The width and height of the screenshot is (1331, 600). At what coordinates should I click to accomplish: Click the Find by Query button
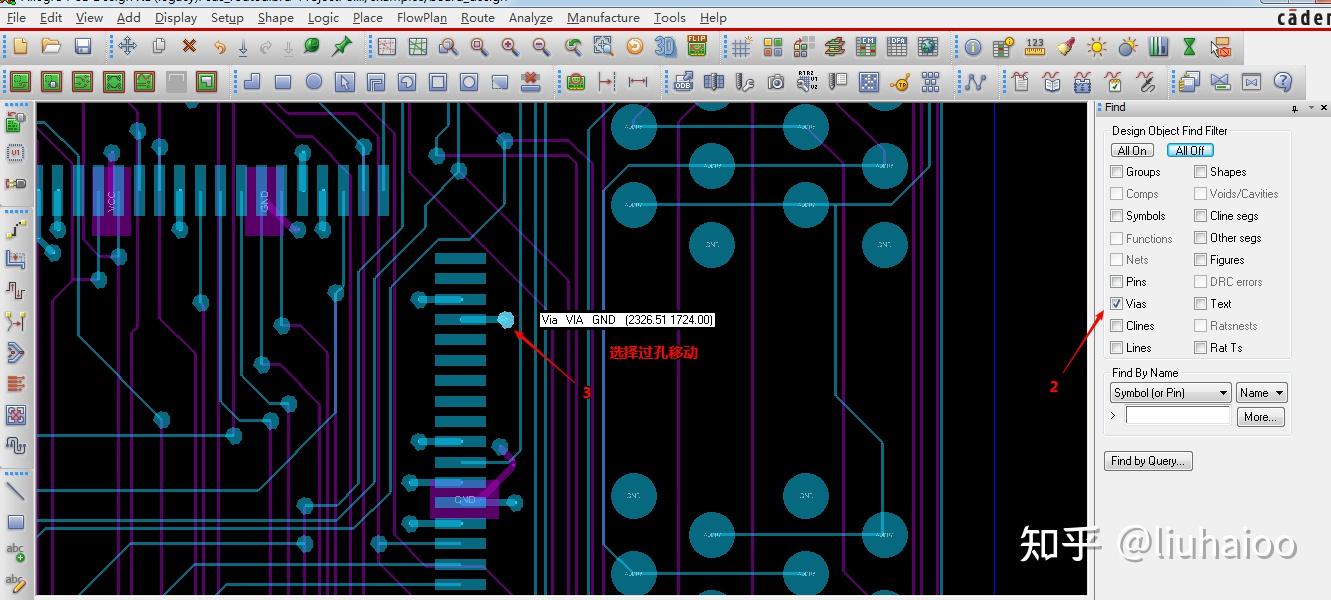(x=1147, y=461)
